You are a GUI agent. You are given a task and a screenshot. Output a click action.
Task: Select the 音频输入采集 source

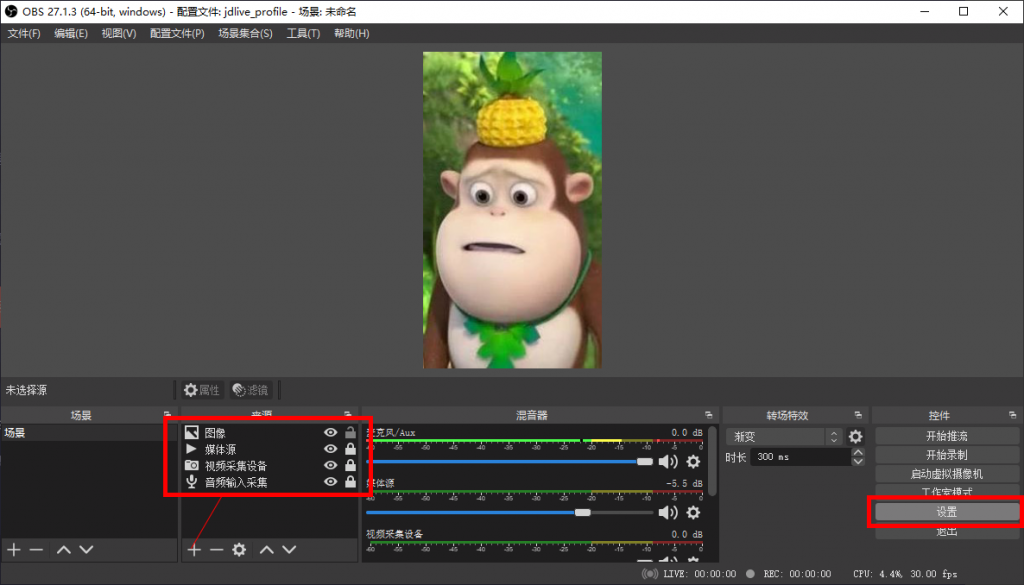coord(236,482)
